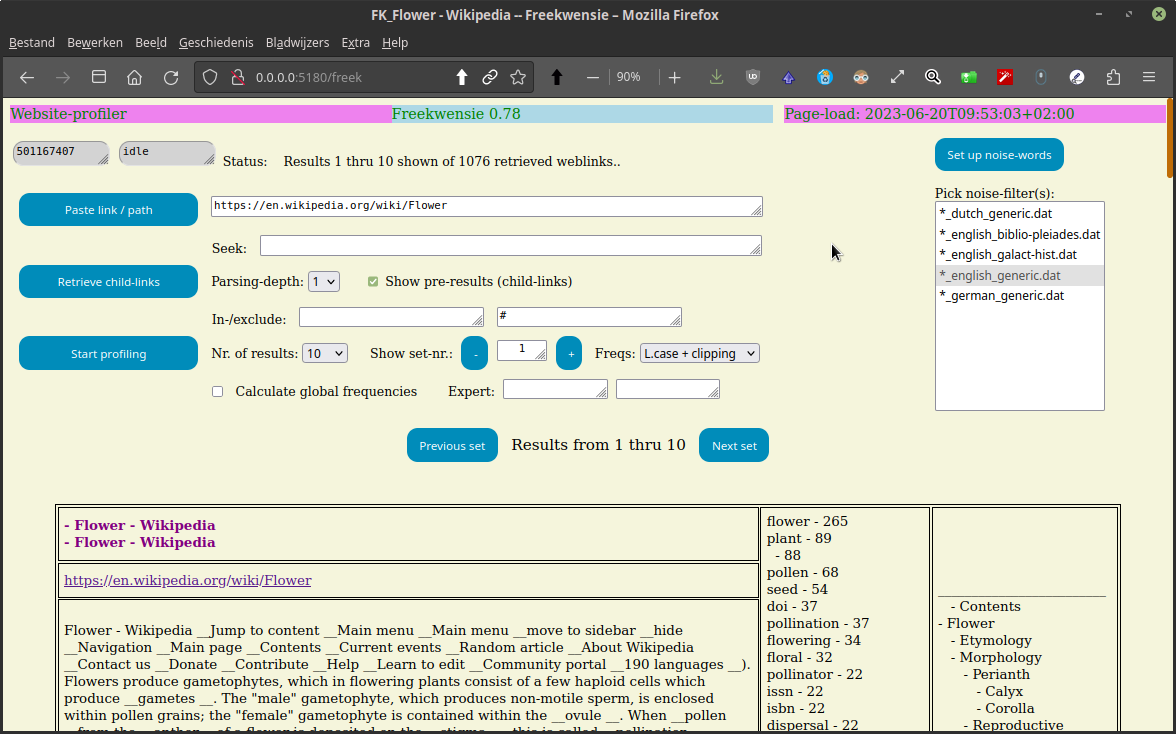Select *_dutch_generic.dat noise filter

(1019, 214)
